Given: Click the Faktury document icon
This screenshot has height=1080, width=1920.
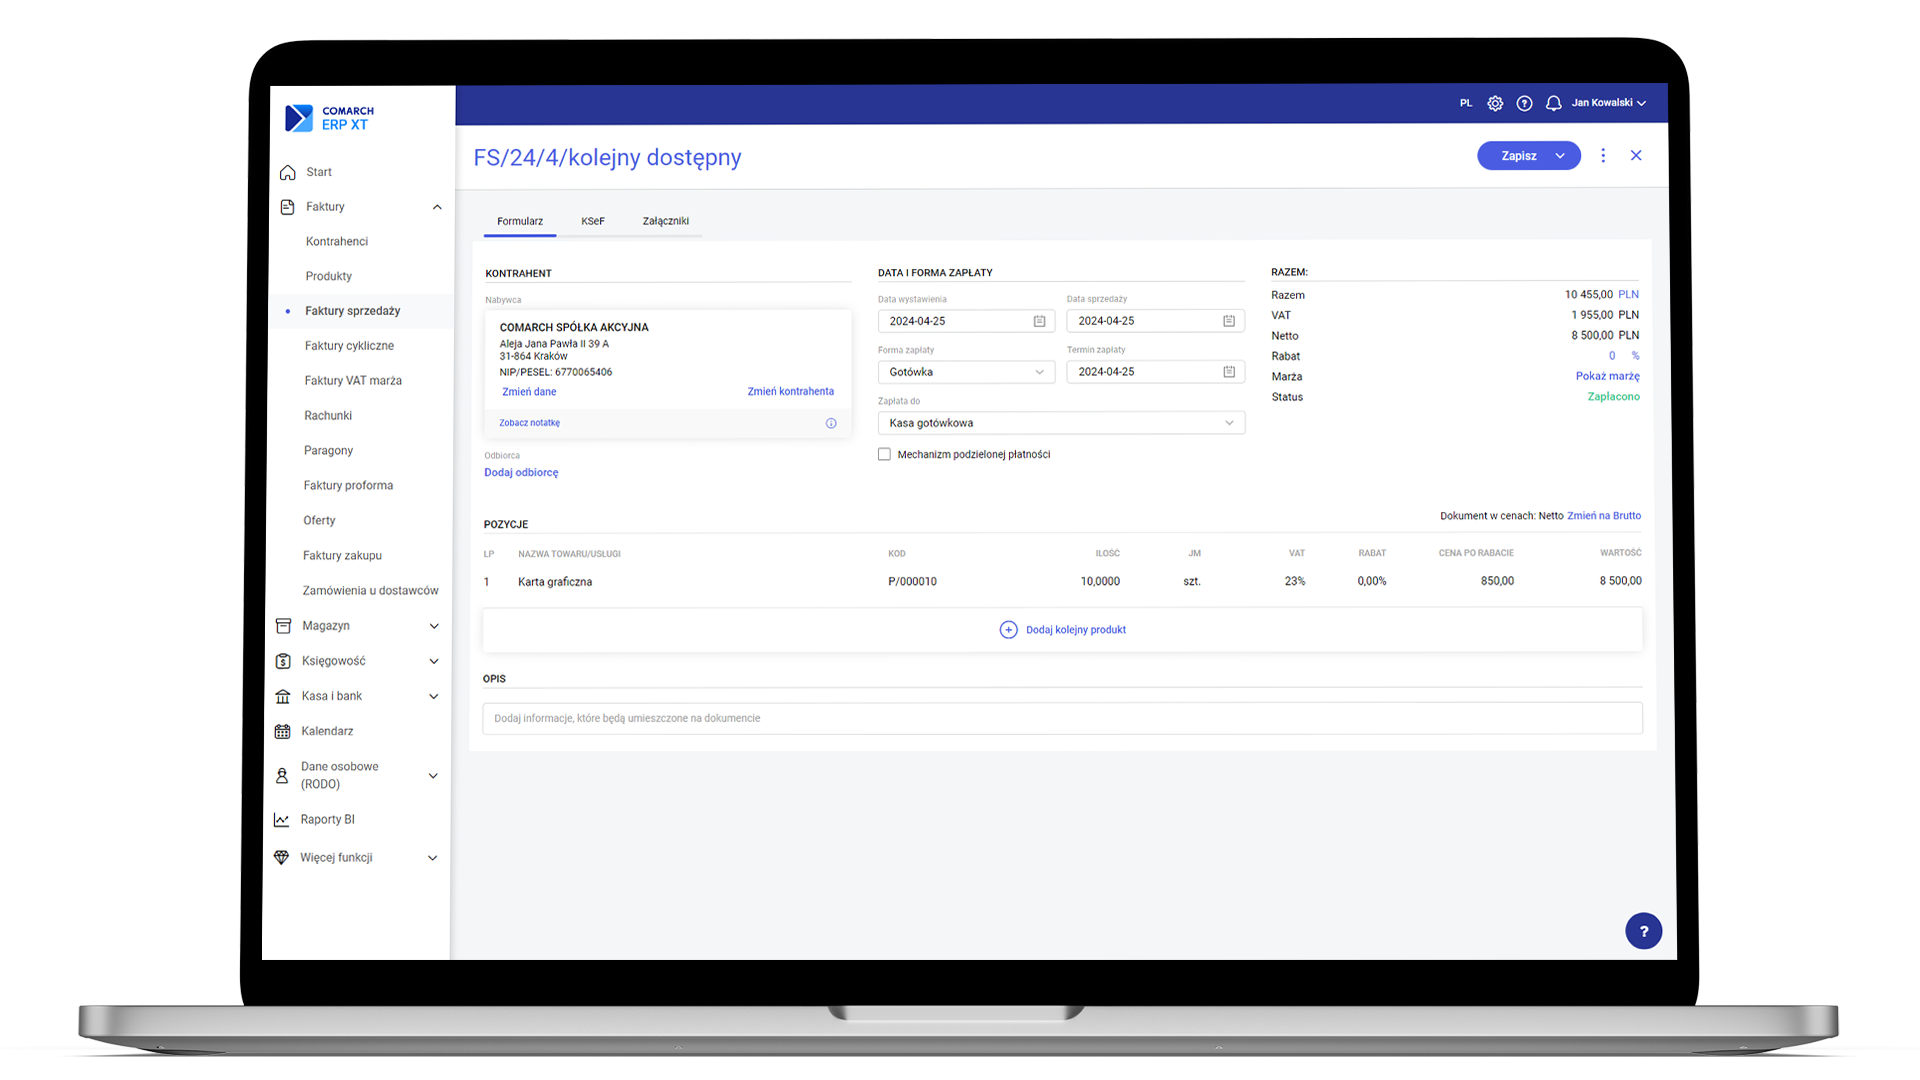Looking at the screenshot, I should click(287, 207).
